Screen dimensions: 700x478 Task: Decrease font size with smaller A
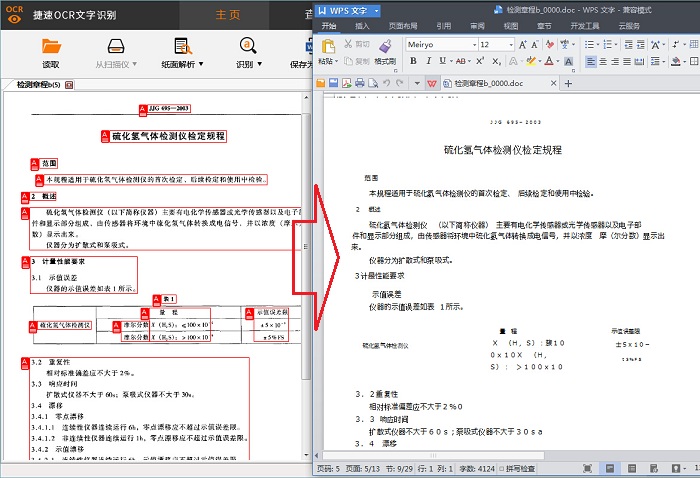pos(535,45)
